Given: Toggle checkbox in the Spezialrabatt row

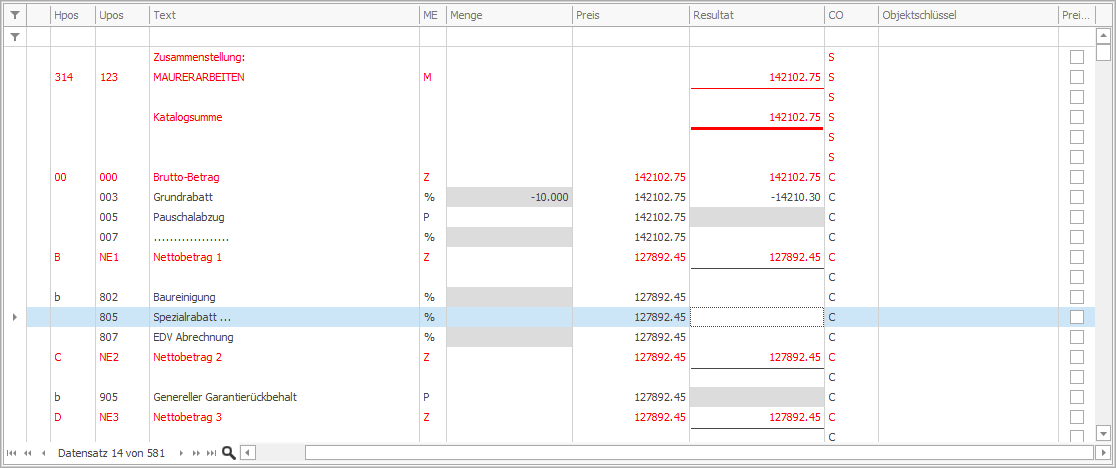Looking at the screenshot, I should tap(1077, 317).
